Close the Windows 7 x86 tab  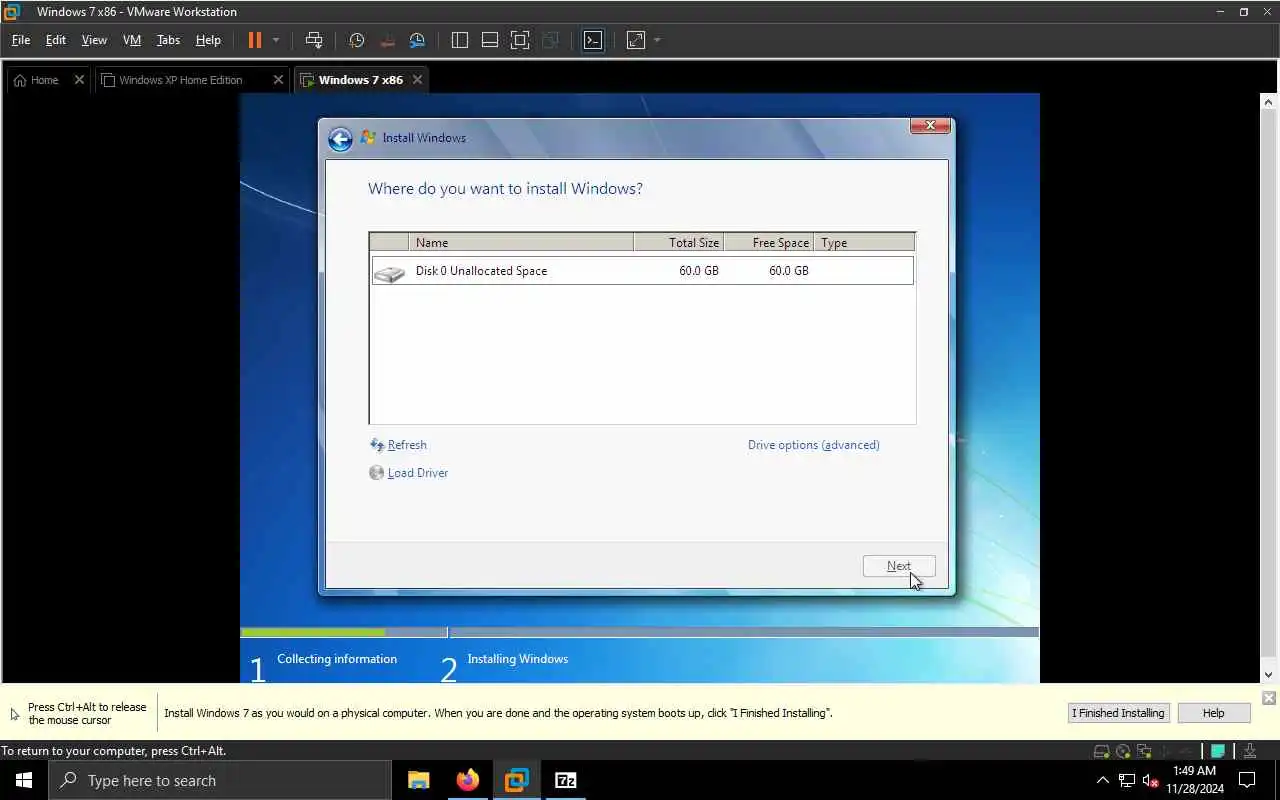(417, 80)
